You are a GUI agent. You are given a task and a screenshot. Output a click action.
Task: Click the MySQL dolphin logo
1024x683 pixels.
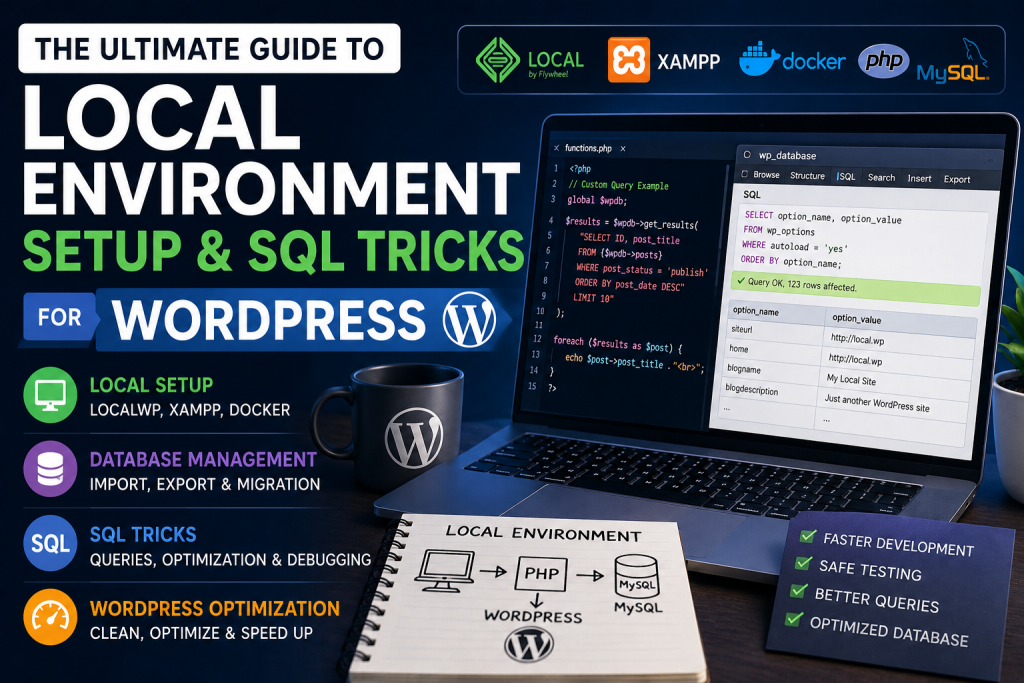pos(953,61)
